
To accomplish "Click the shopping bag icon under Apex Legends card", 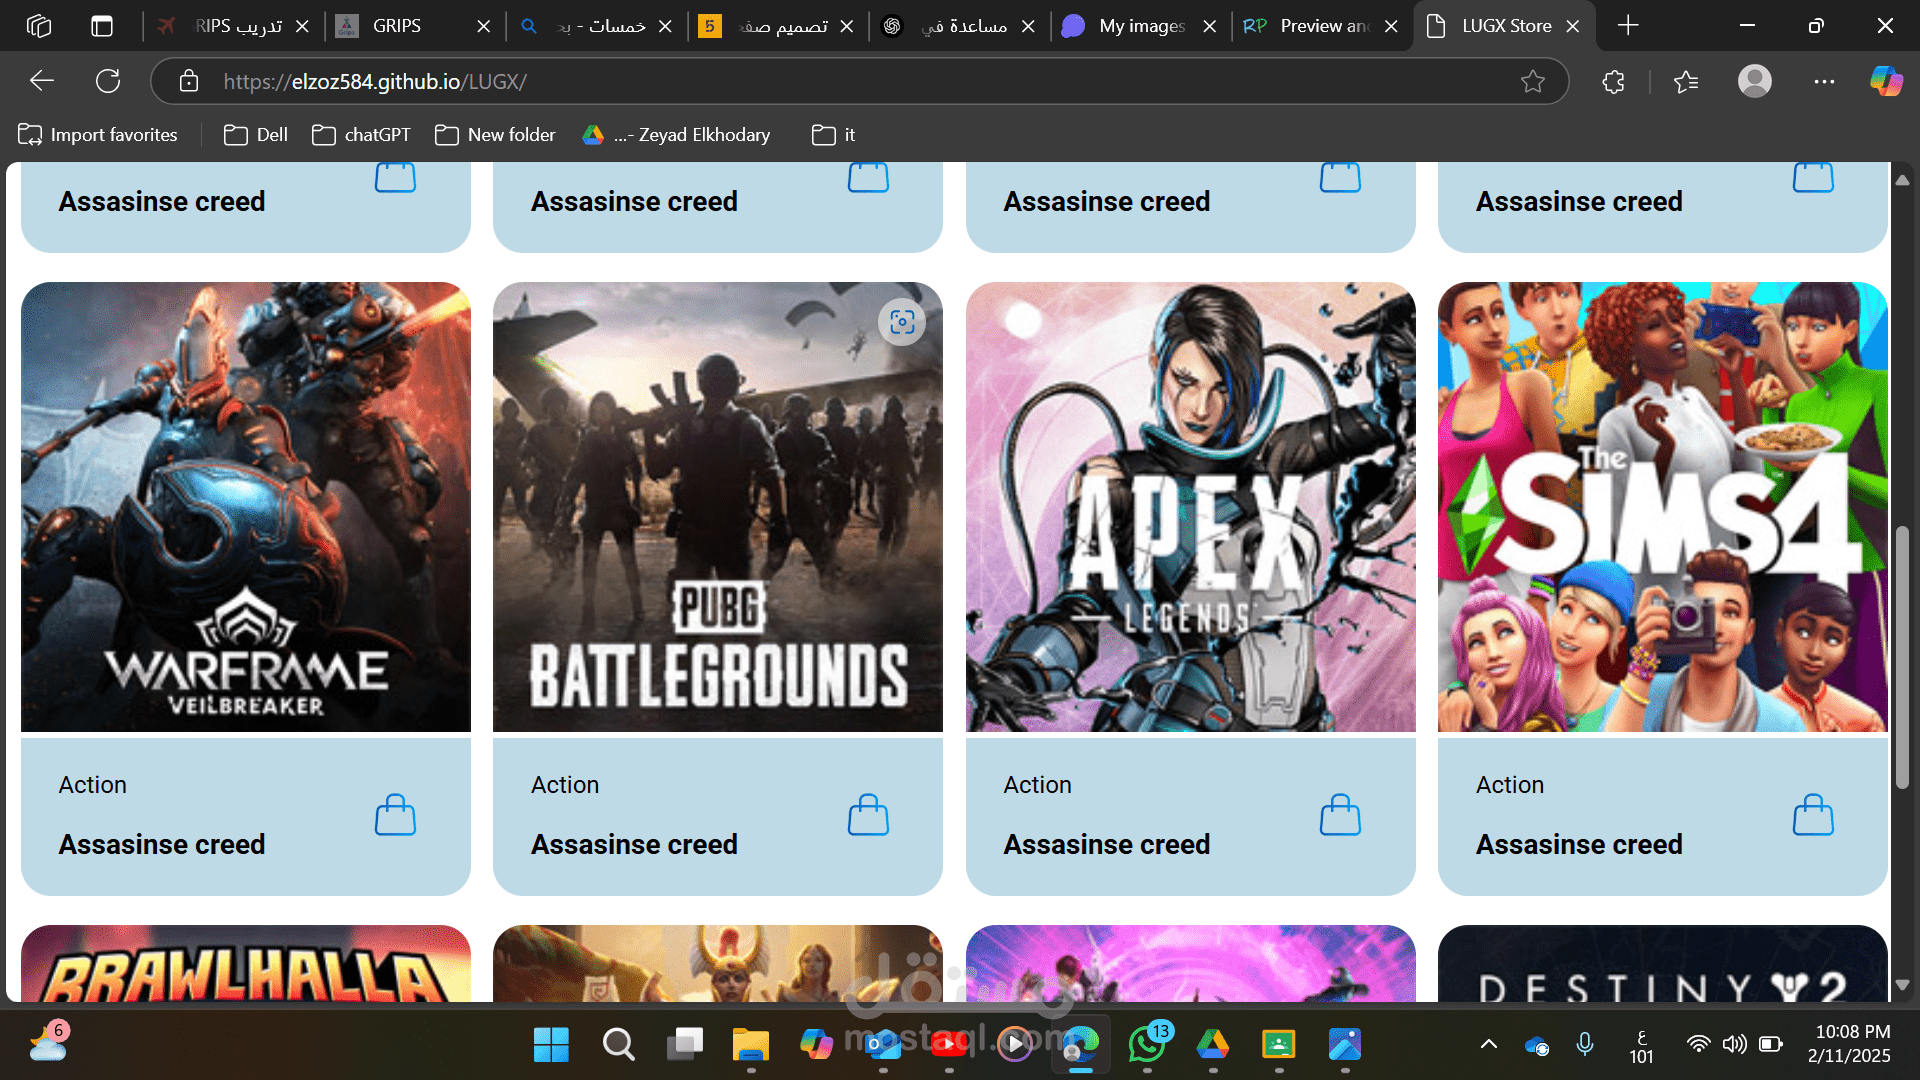I will [x=1340, y=815].
